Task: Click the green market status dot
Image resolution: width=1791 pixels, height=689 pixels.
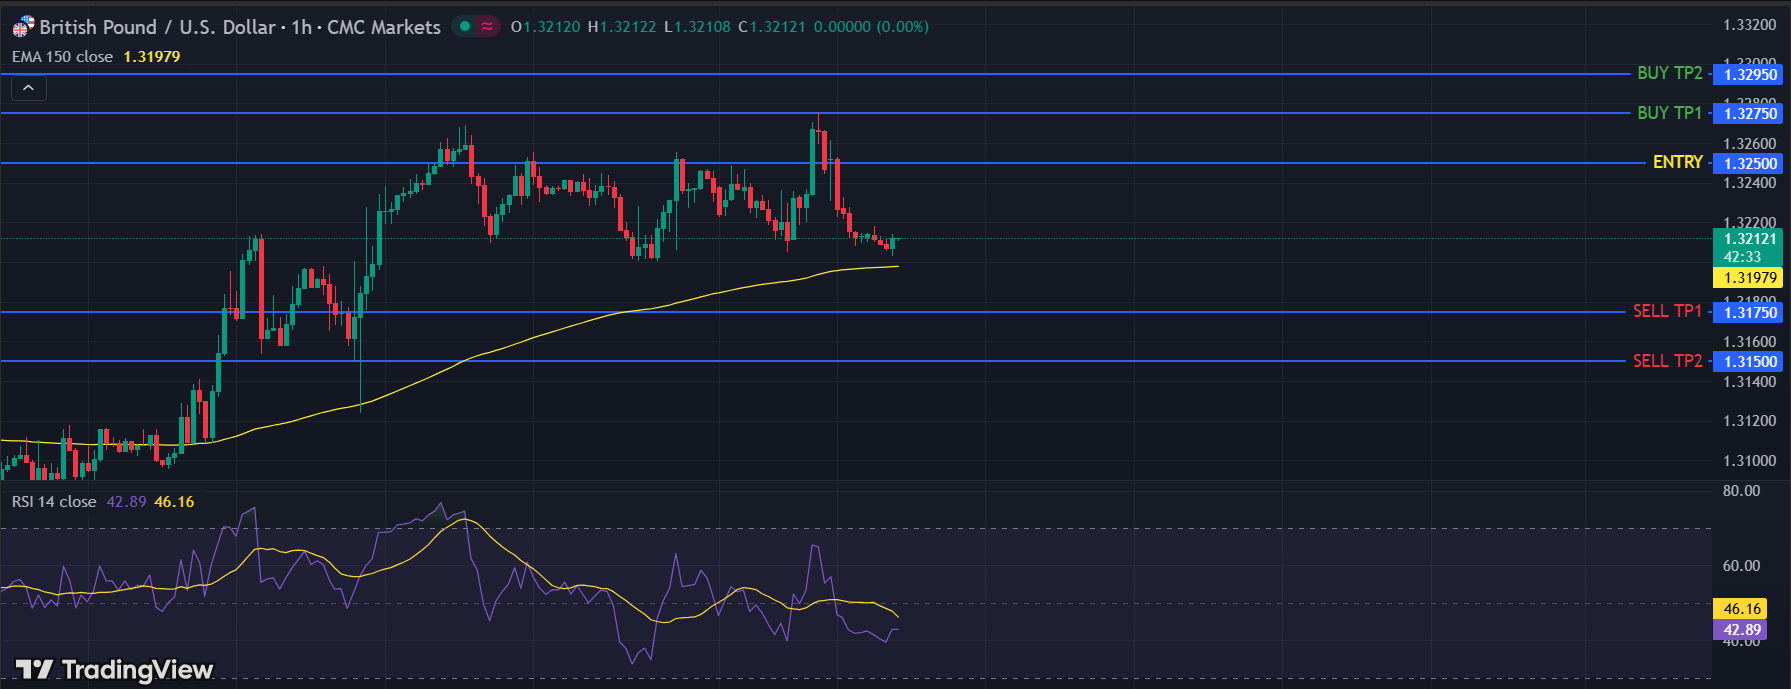Action: click(x=465, y=27)
